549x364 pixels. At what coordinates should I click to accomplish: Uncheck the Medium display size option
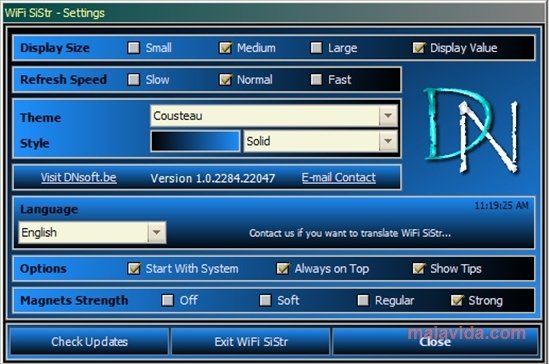point(225,48)
